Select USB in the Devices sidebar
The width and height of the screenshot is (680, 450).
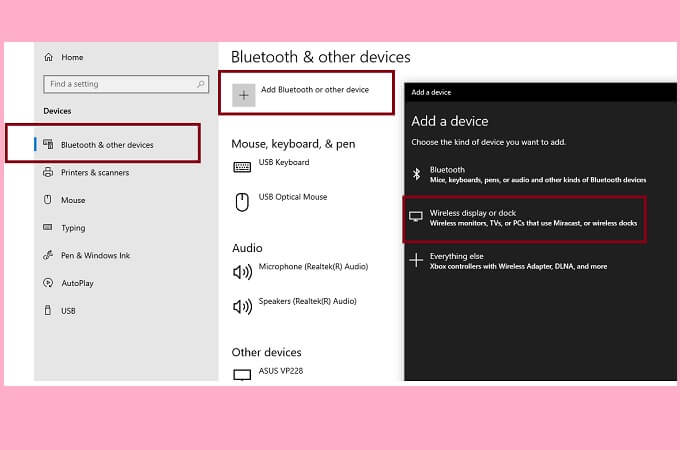[68, 311]
